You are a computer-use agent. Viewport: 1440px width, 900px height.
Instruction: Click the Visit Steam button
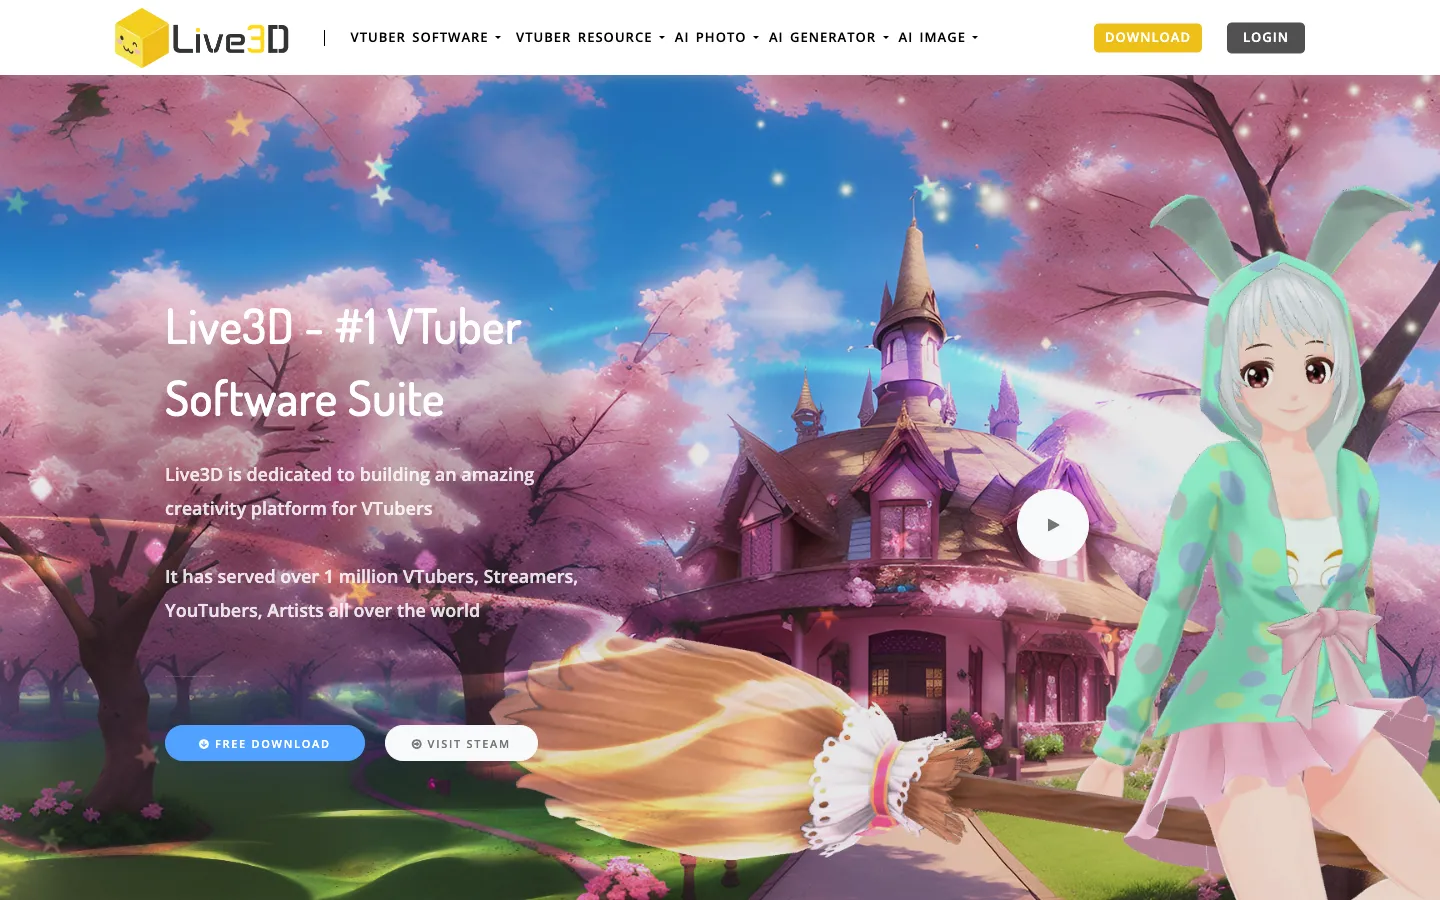tap(461, 743)
